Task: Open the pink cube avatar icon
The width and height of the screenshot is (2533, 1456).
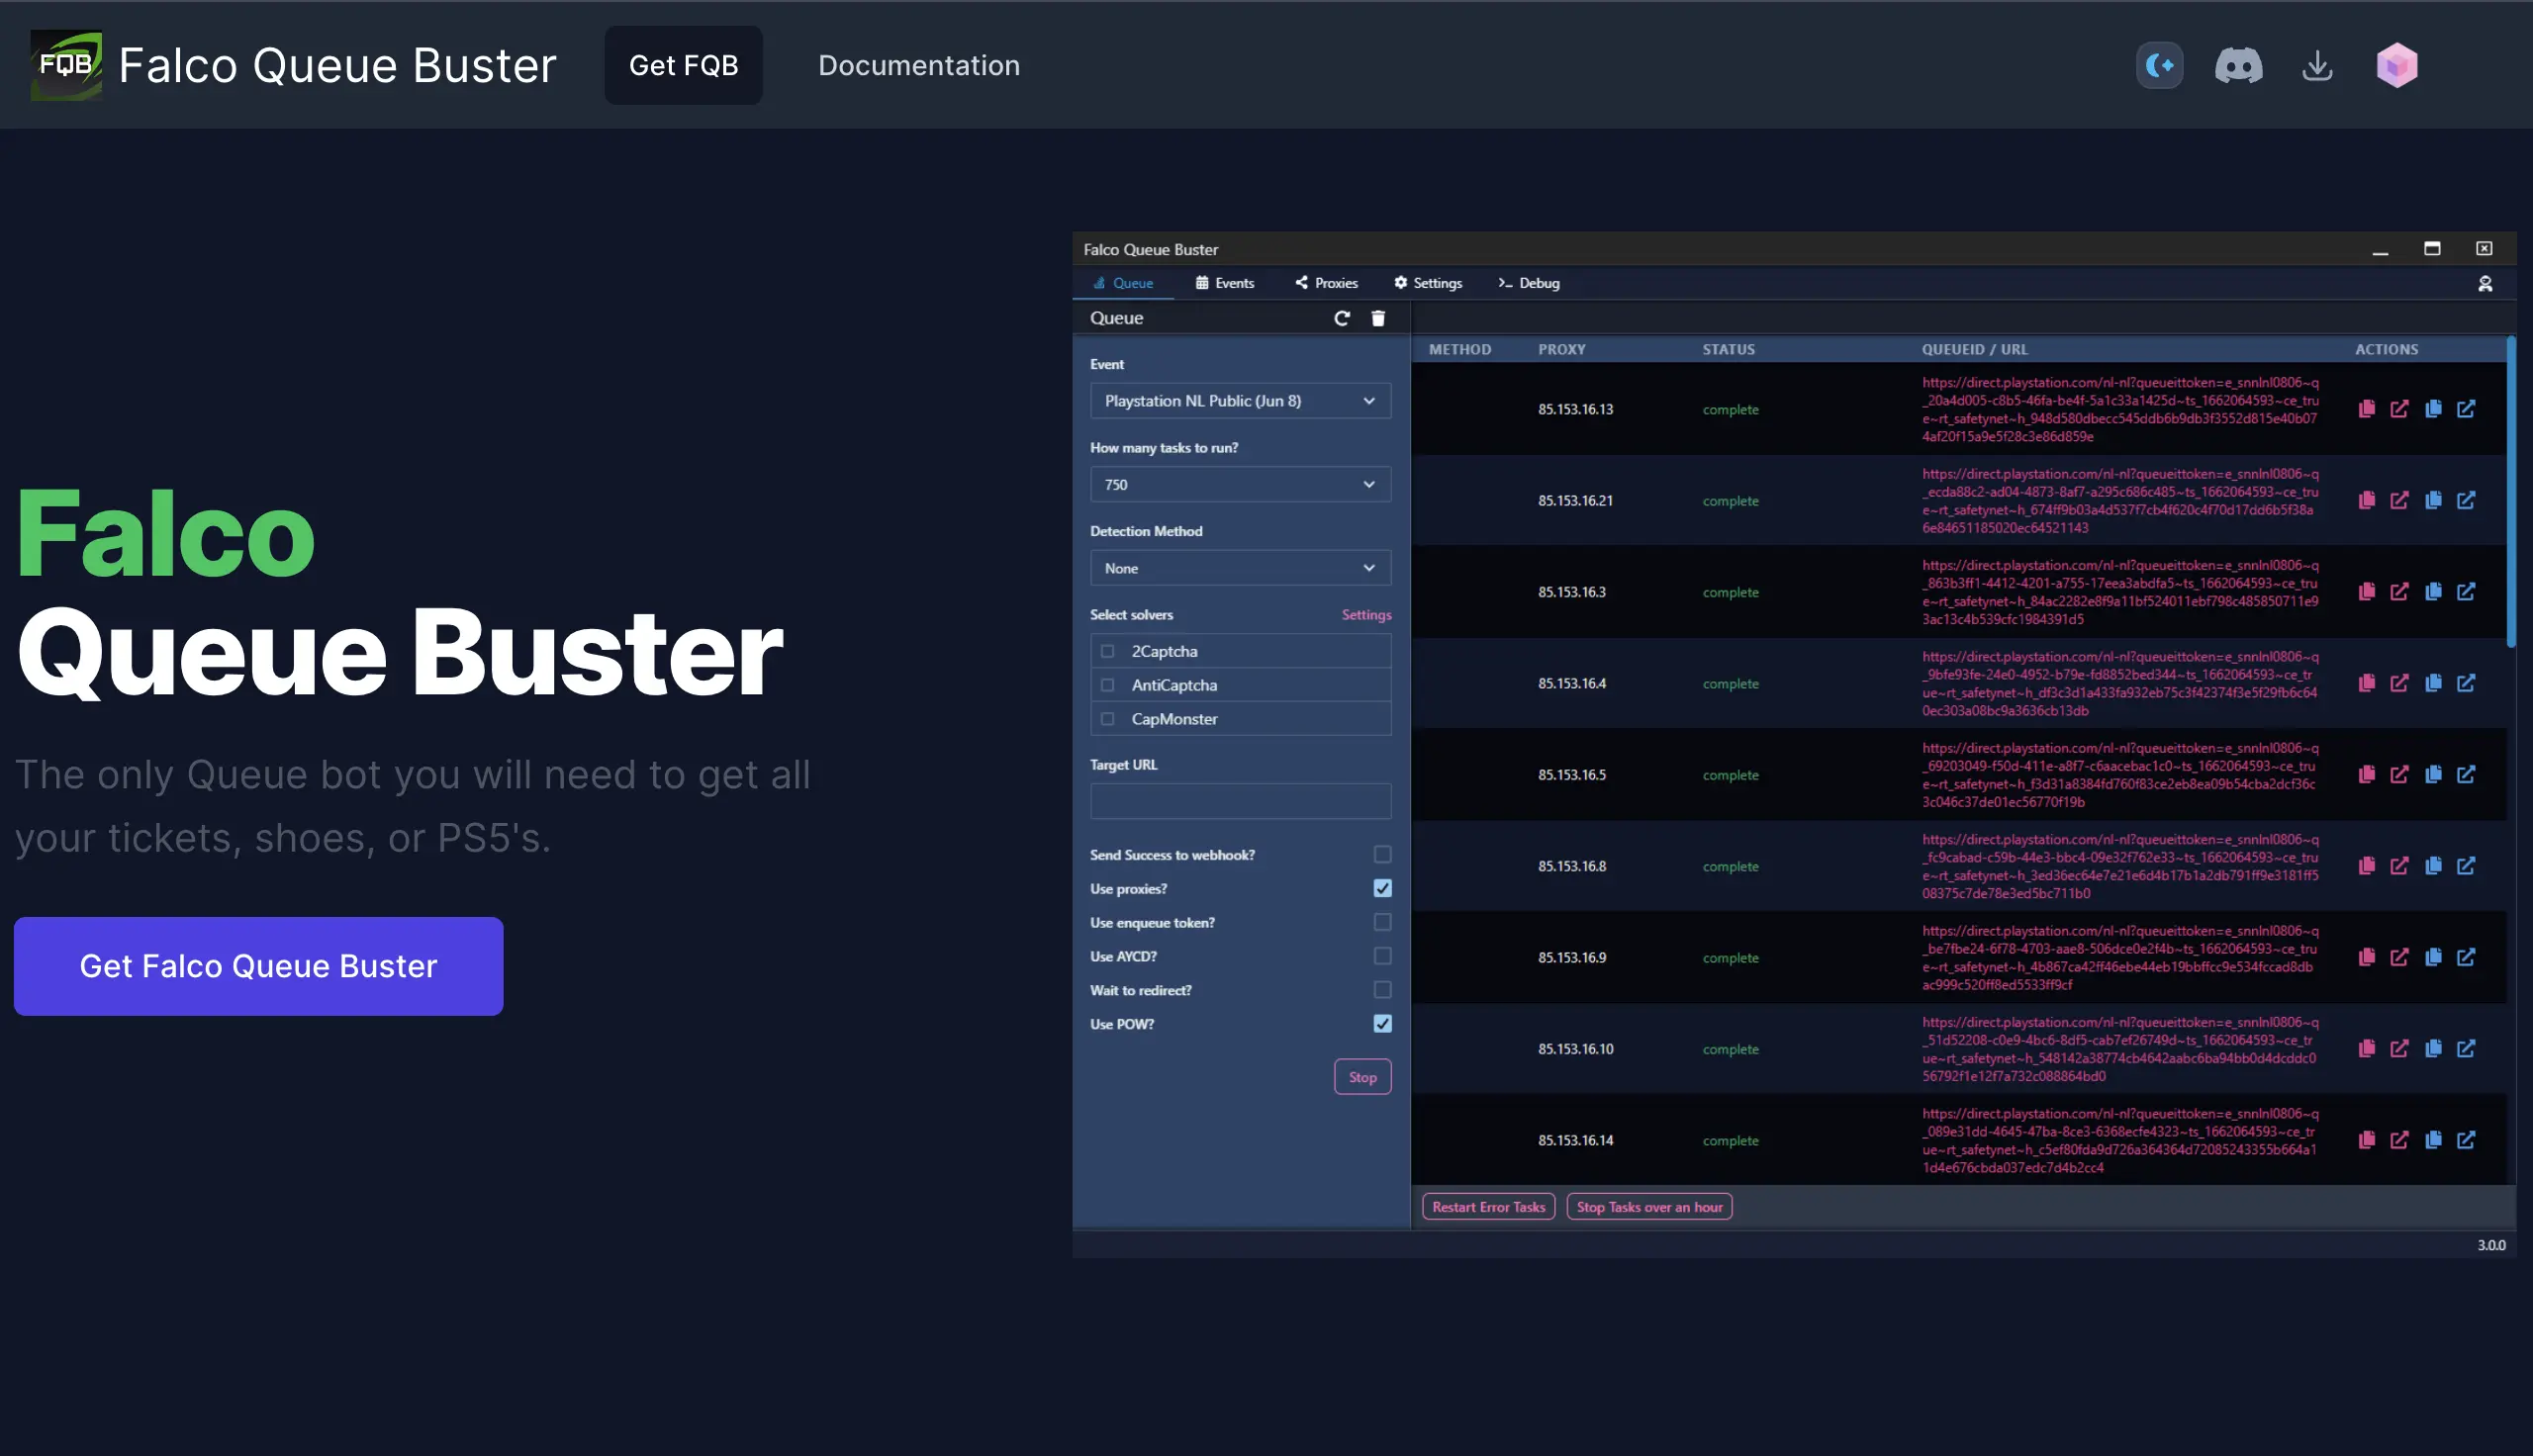Action: tap(2396, 66)
